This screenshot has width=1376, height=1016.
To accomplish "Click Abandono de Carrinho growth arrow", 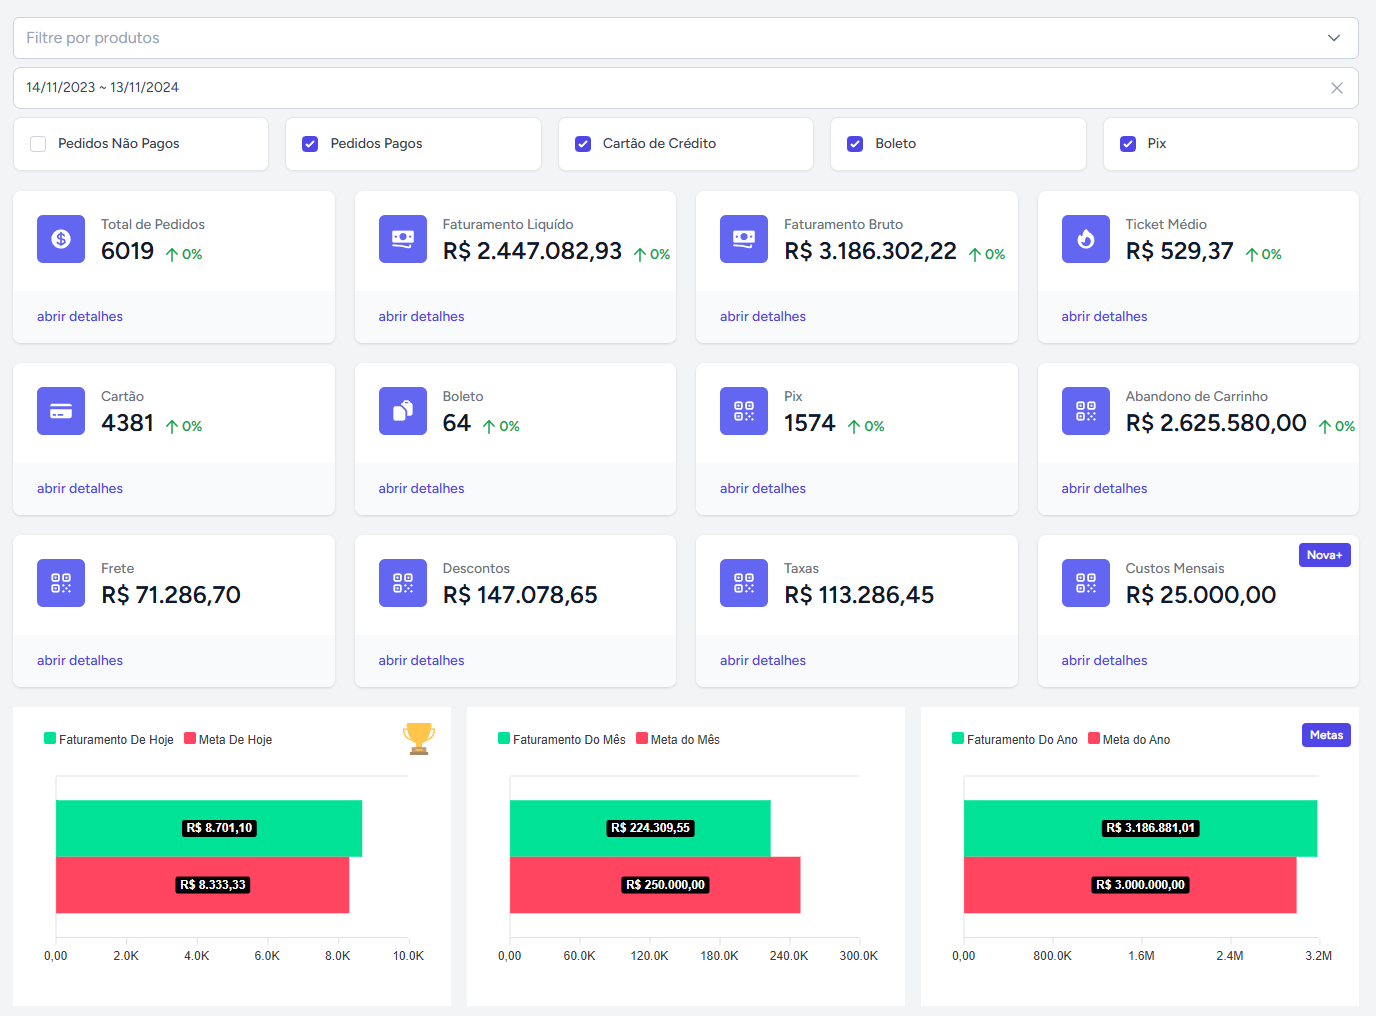I will pos(1325,427).
